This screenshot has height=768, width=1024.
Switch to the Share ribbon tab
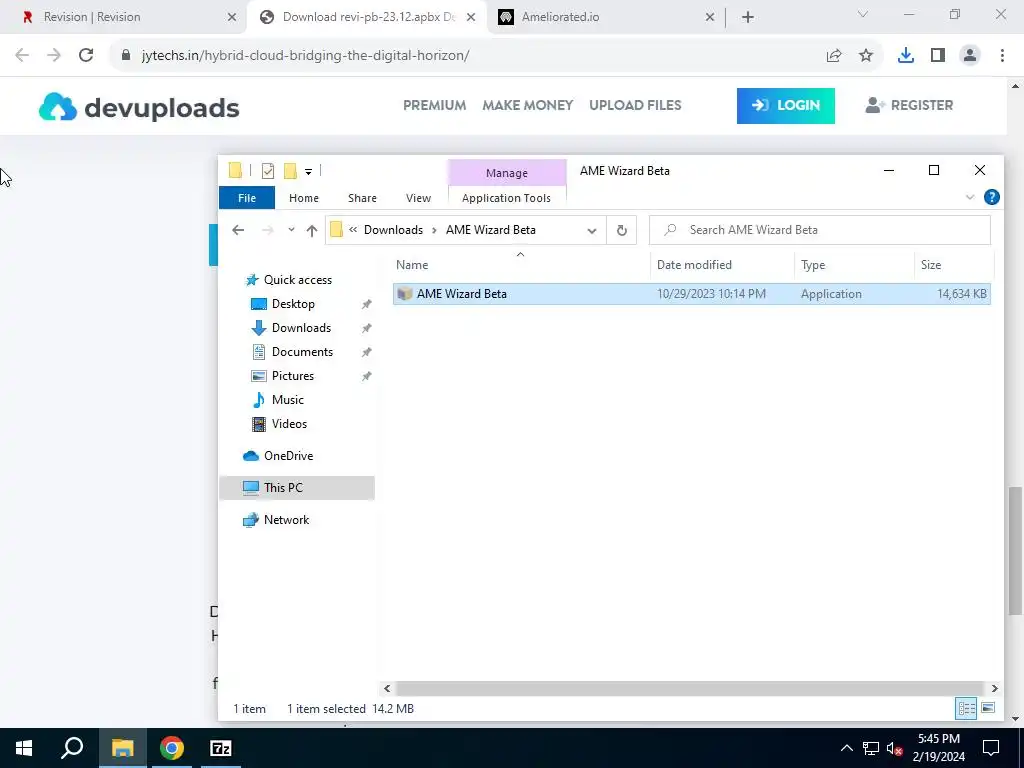(362, 198)
